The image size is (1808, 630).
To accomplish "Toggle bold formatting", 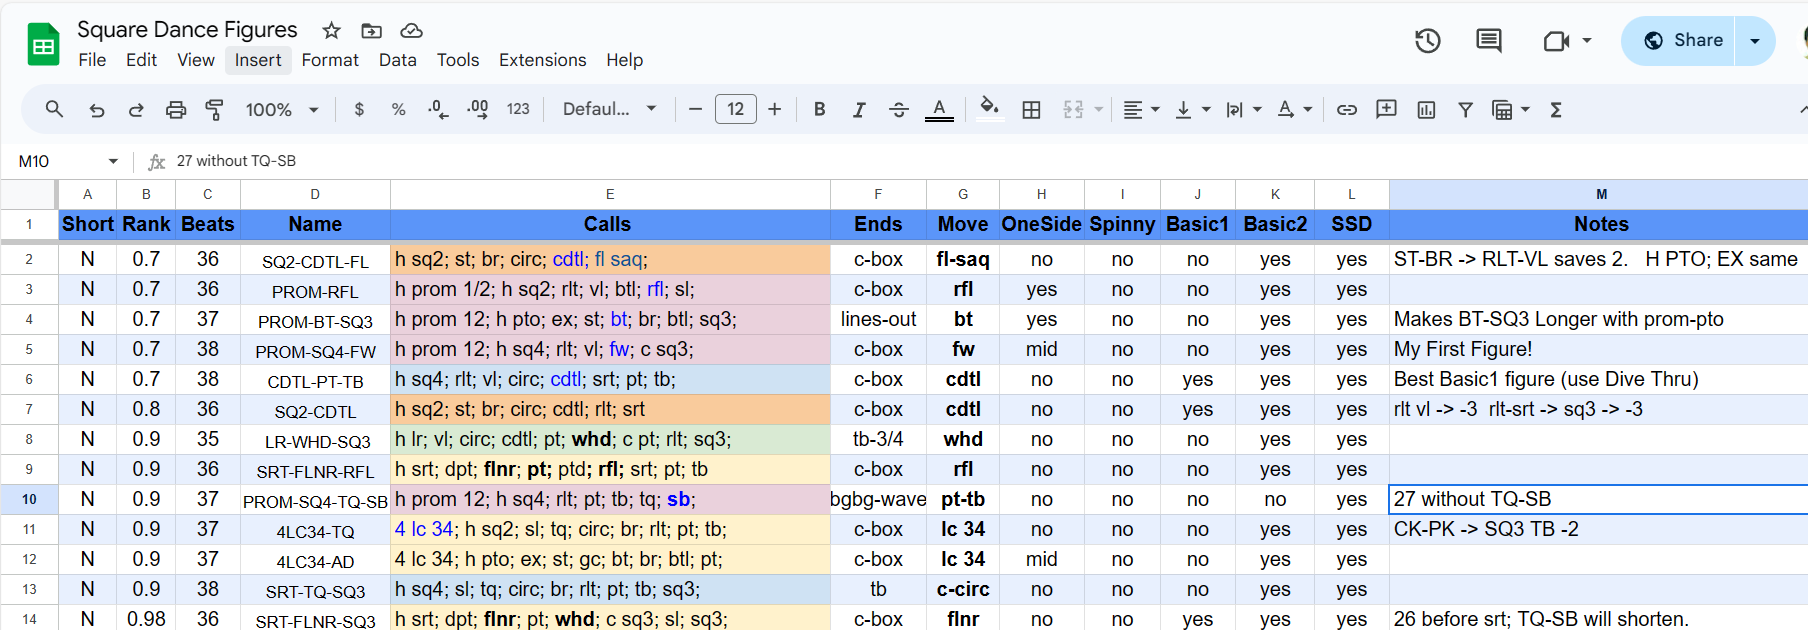I will [819, 110].
